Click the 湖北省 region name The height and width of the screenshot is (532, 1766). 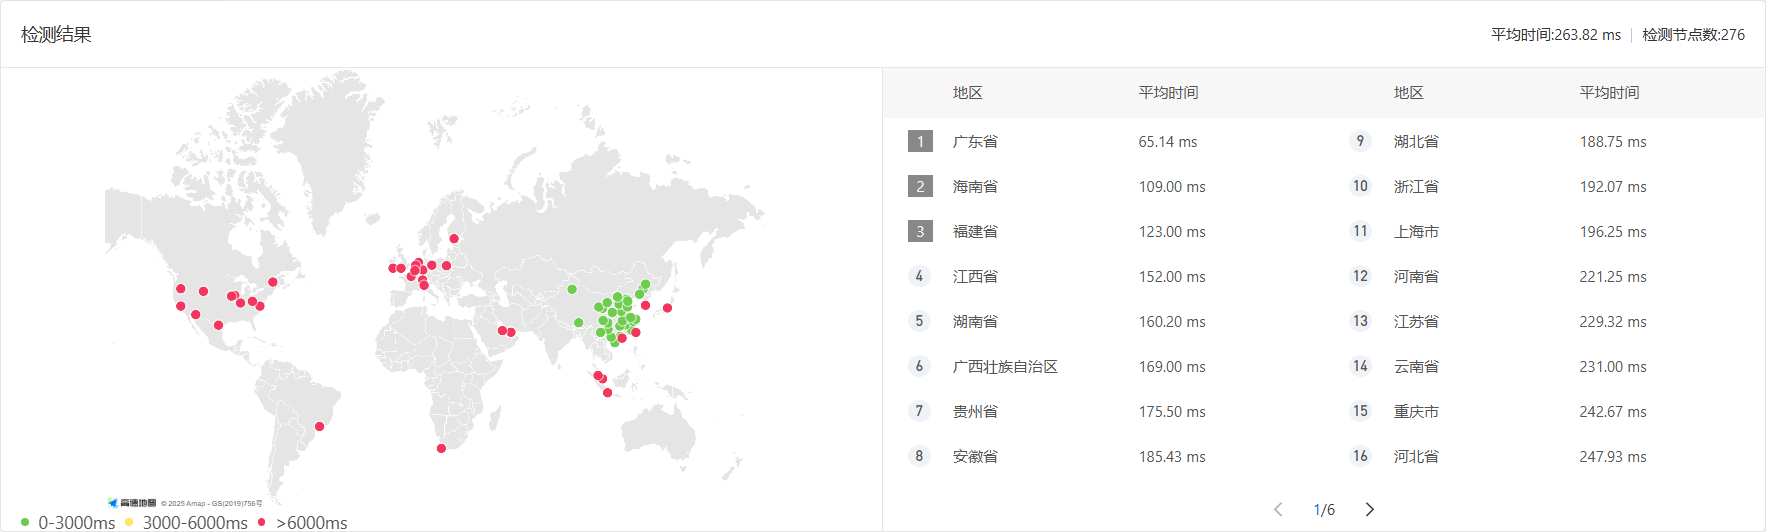1416,142
